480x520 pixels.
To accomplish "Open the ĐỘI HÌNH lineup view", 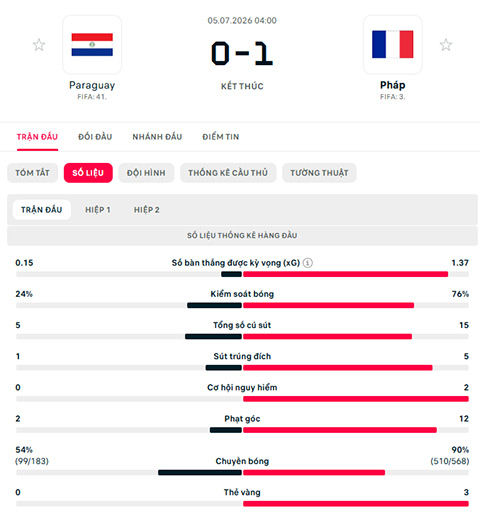I will click(146, 173).
